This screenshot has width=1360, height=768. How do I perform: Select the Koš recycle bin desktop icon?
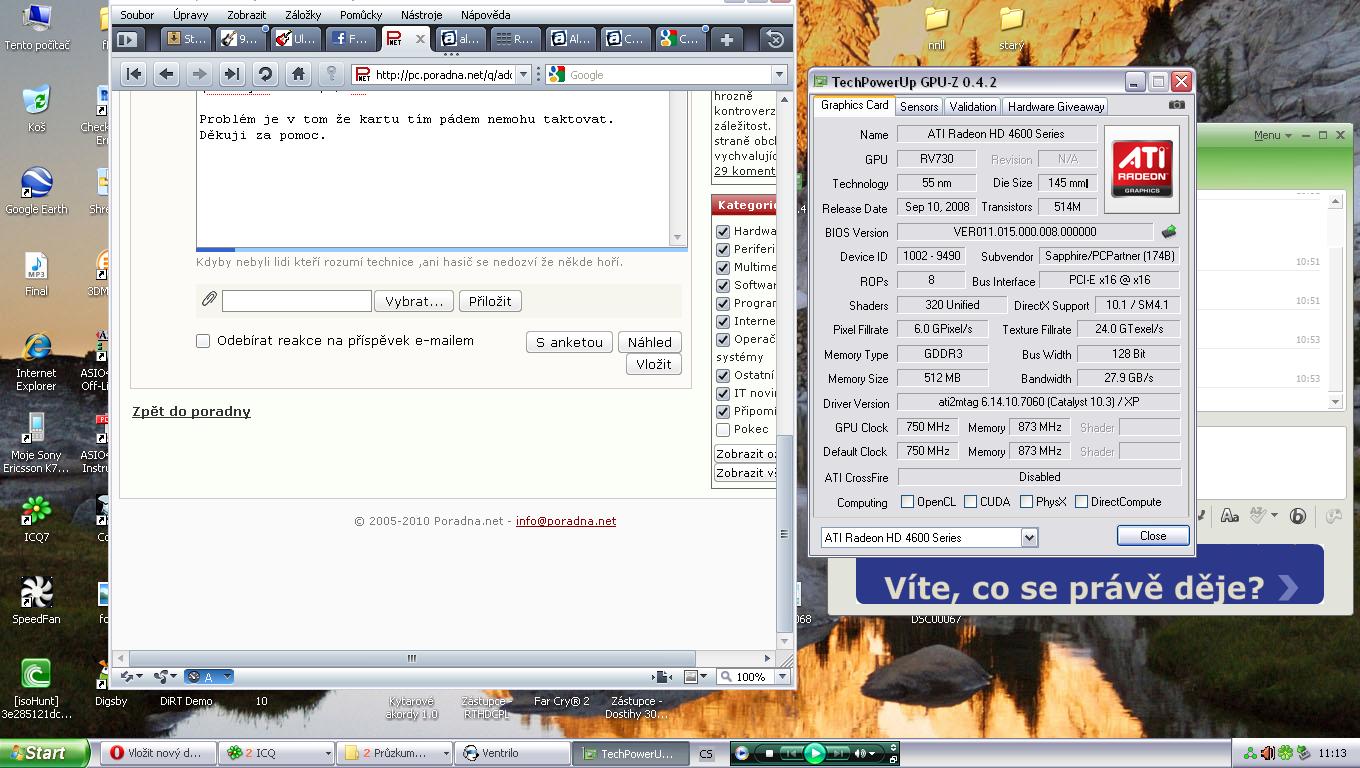coord(36,109)
